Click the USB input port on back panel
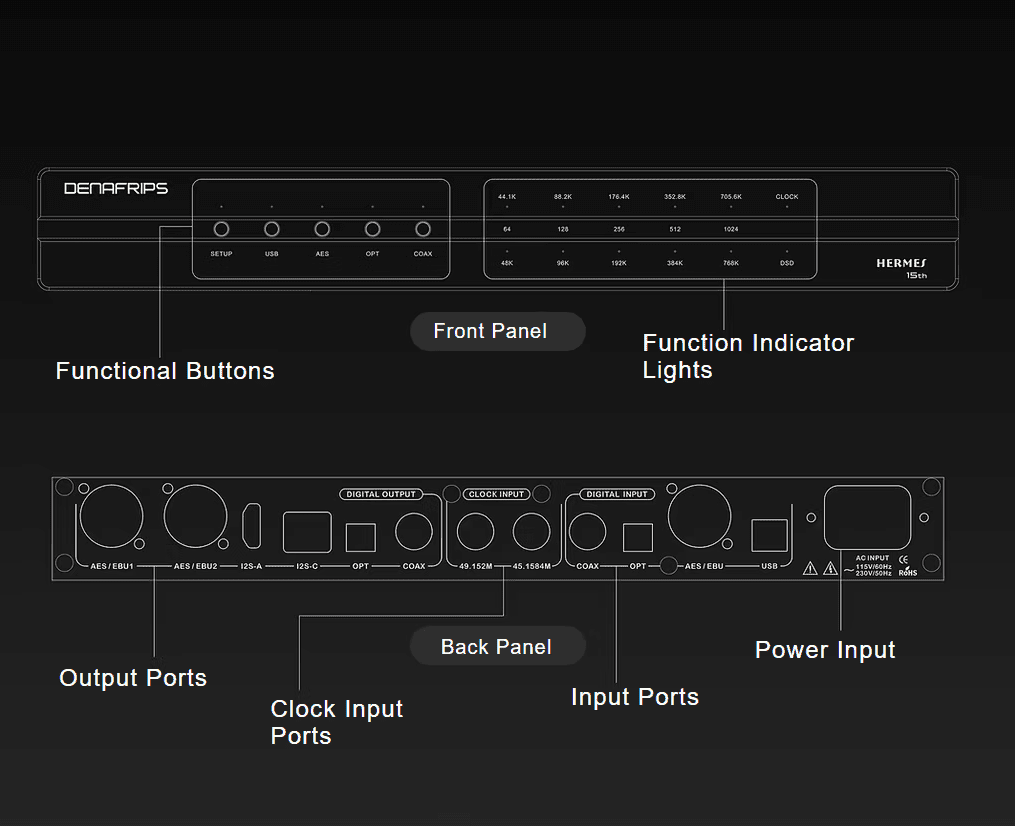Screen dimensions: 1015x826 point(770,535)
